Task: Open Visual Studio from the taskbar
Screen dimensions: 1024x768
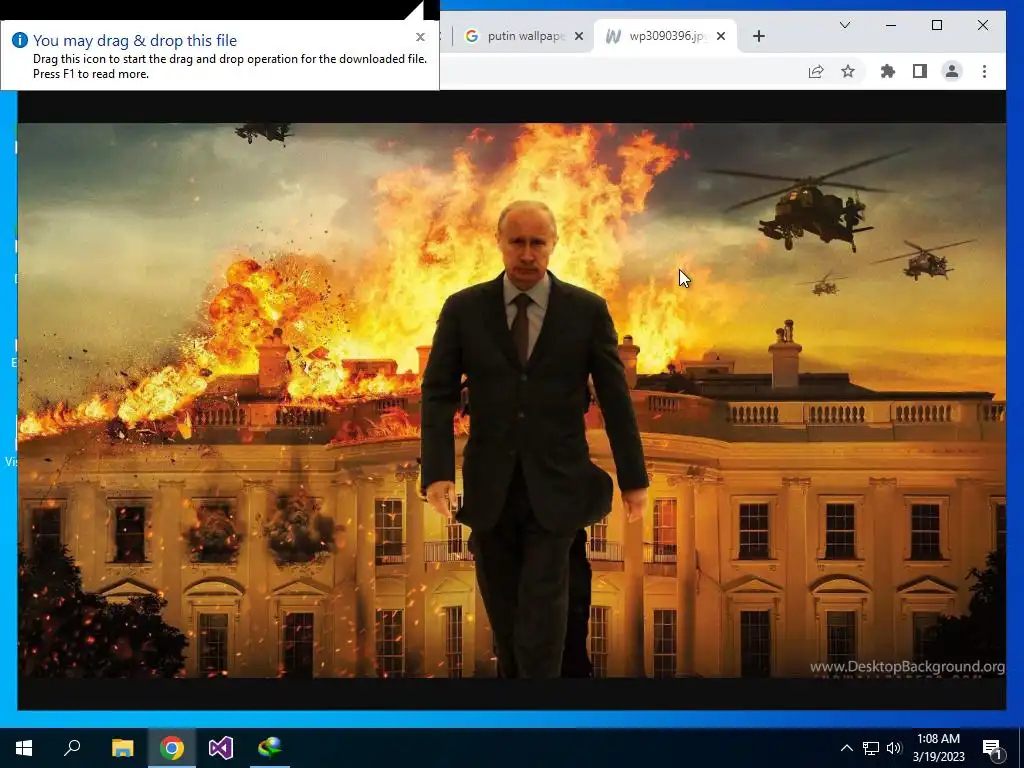Action: click(221, 748)
